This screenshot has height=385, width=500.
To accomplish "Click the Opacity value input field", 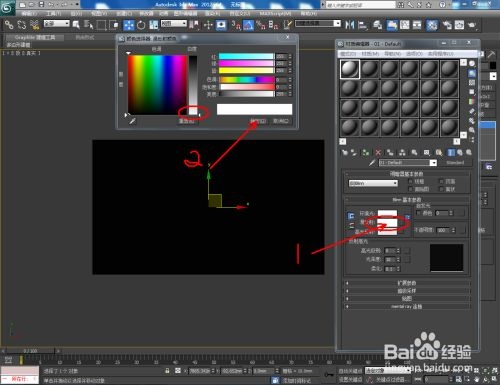I will pyautogui.click(x=442, y=230).
